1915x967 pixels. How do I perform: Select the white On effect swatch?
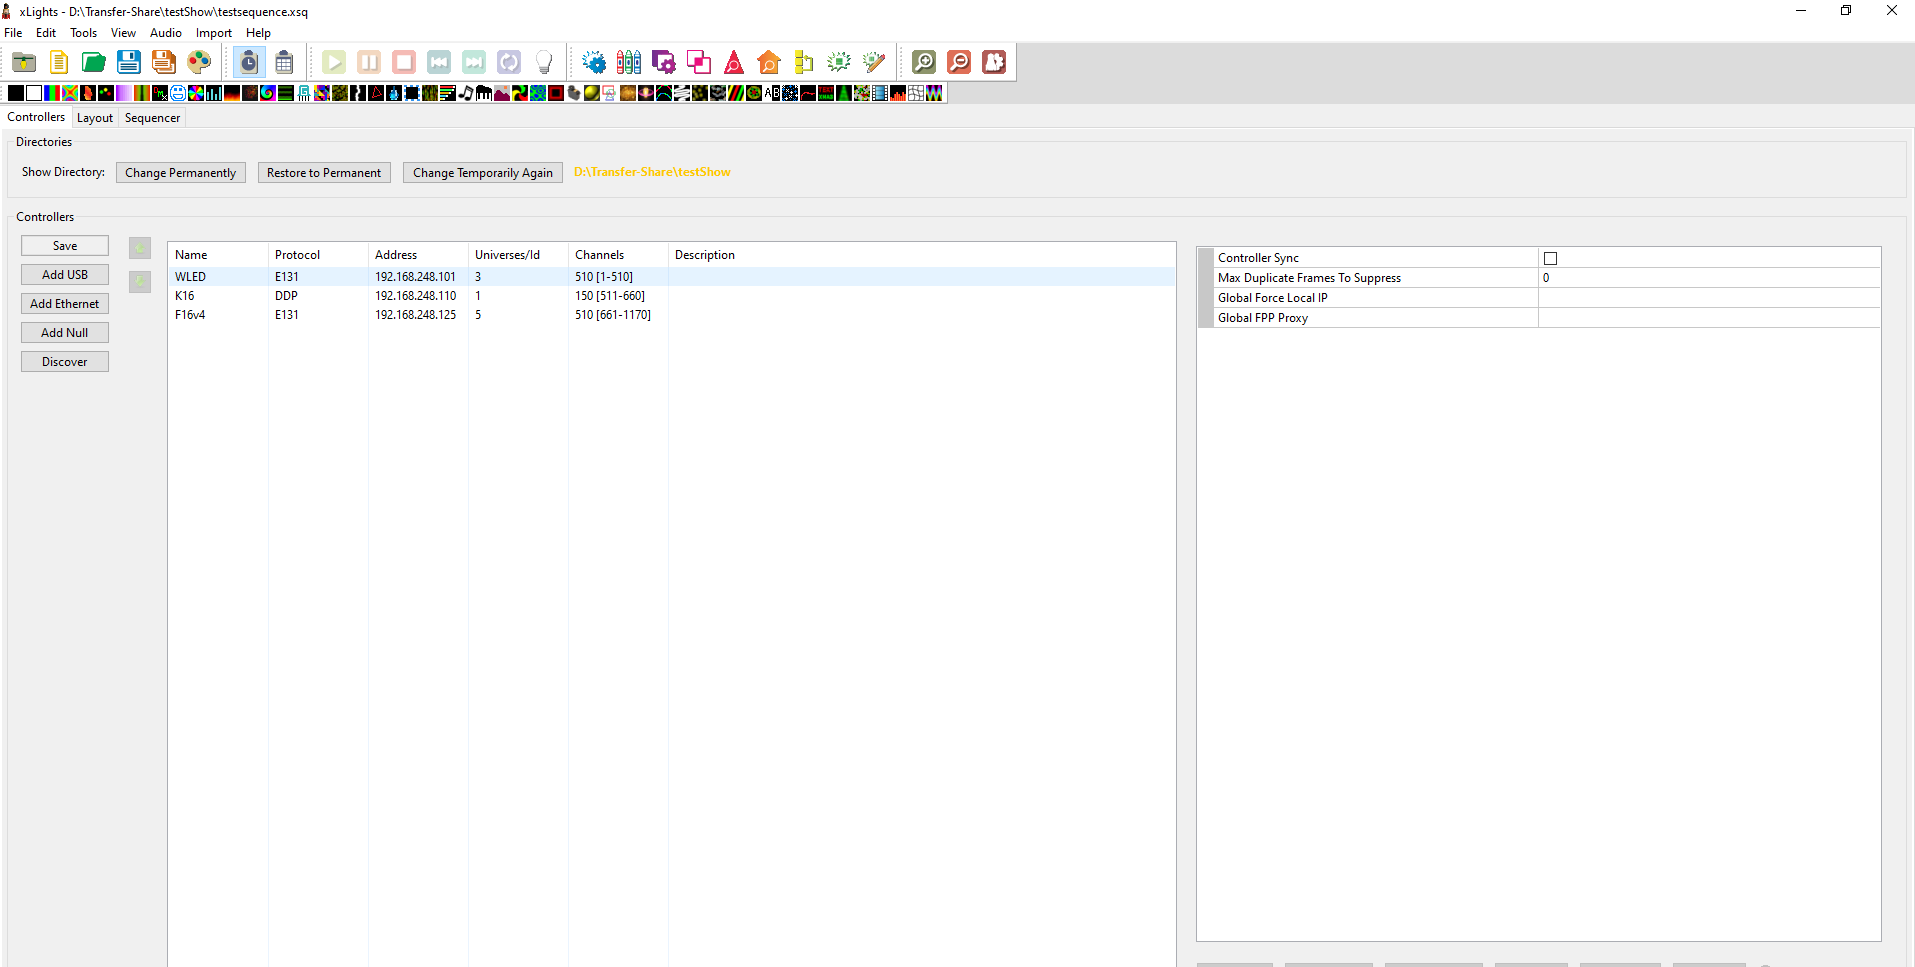click(x=33, y=93)
